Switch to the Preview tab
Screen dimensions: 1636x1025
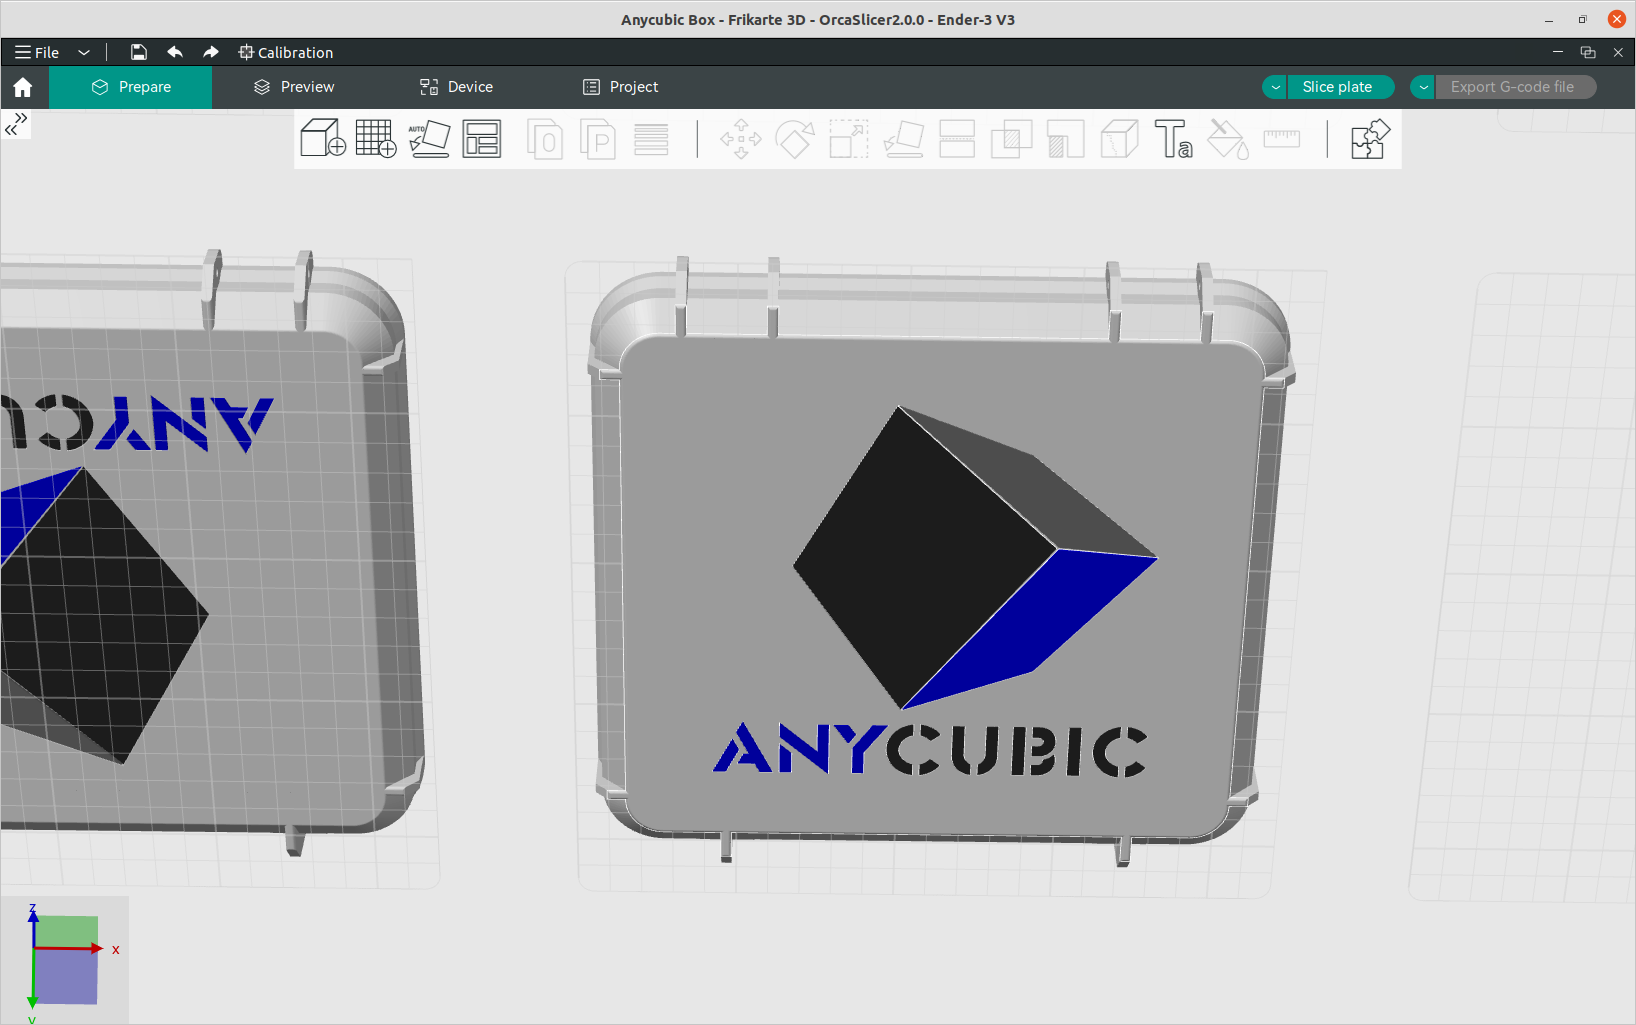294,87
